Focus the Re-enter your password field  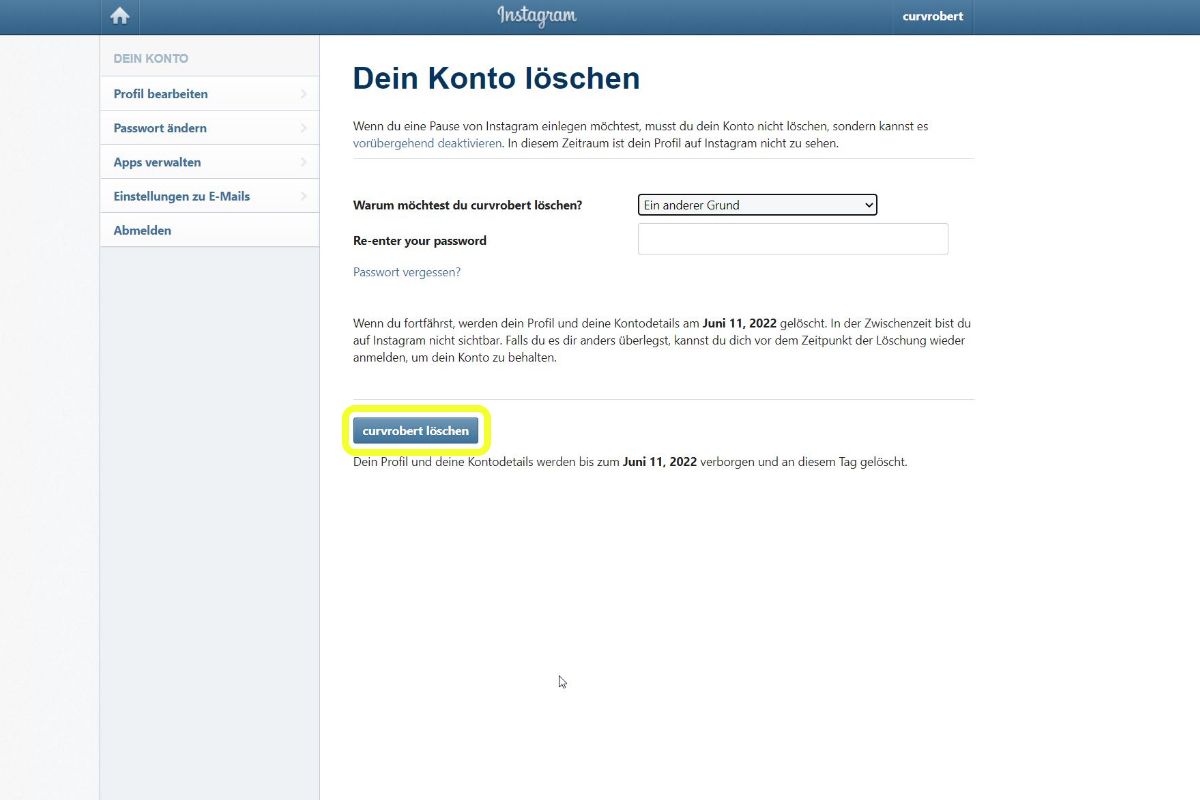tap(792, 239)
